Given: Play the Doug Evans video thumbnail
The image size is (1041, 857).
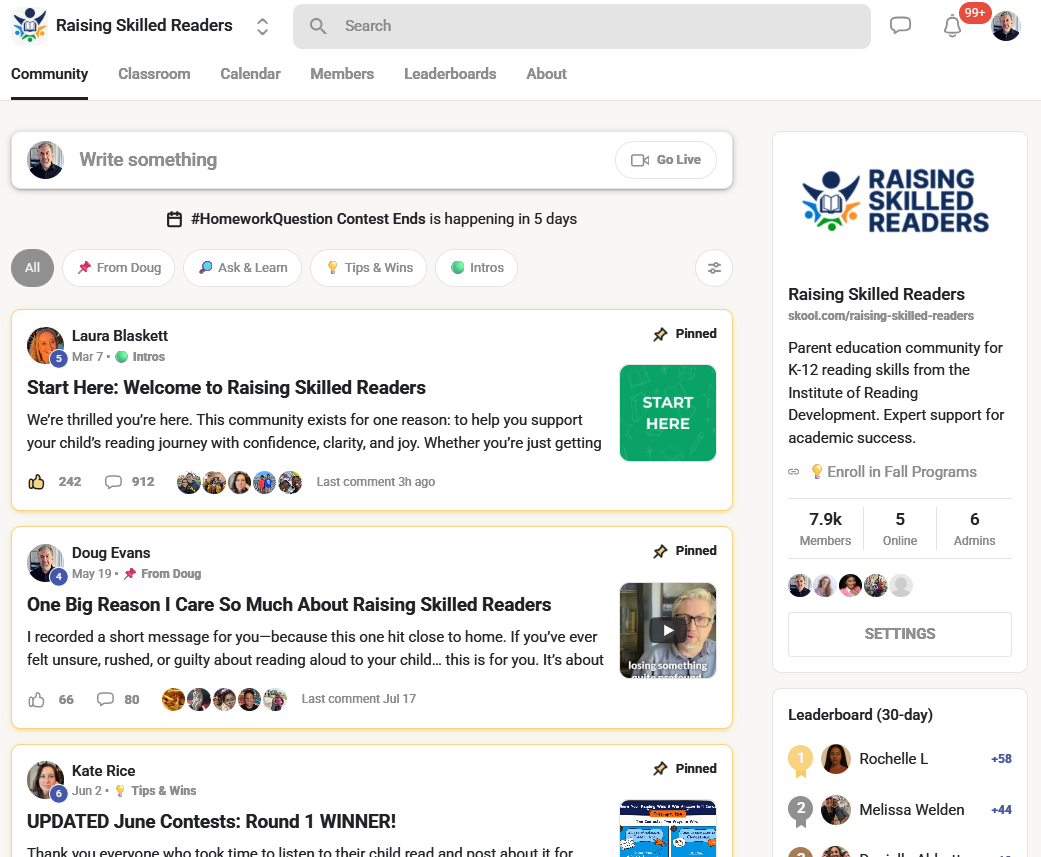Looking at the screenshot, I should point(668,630).
